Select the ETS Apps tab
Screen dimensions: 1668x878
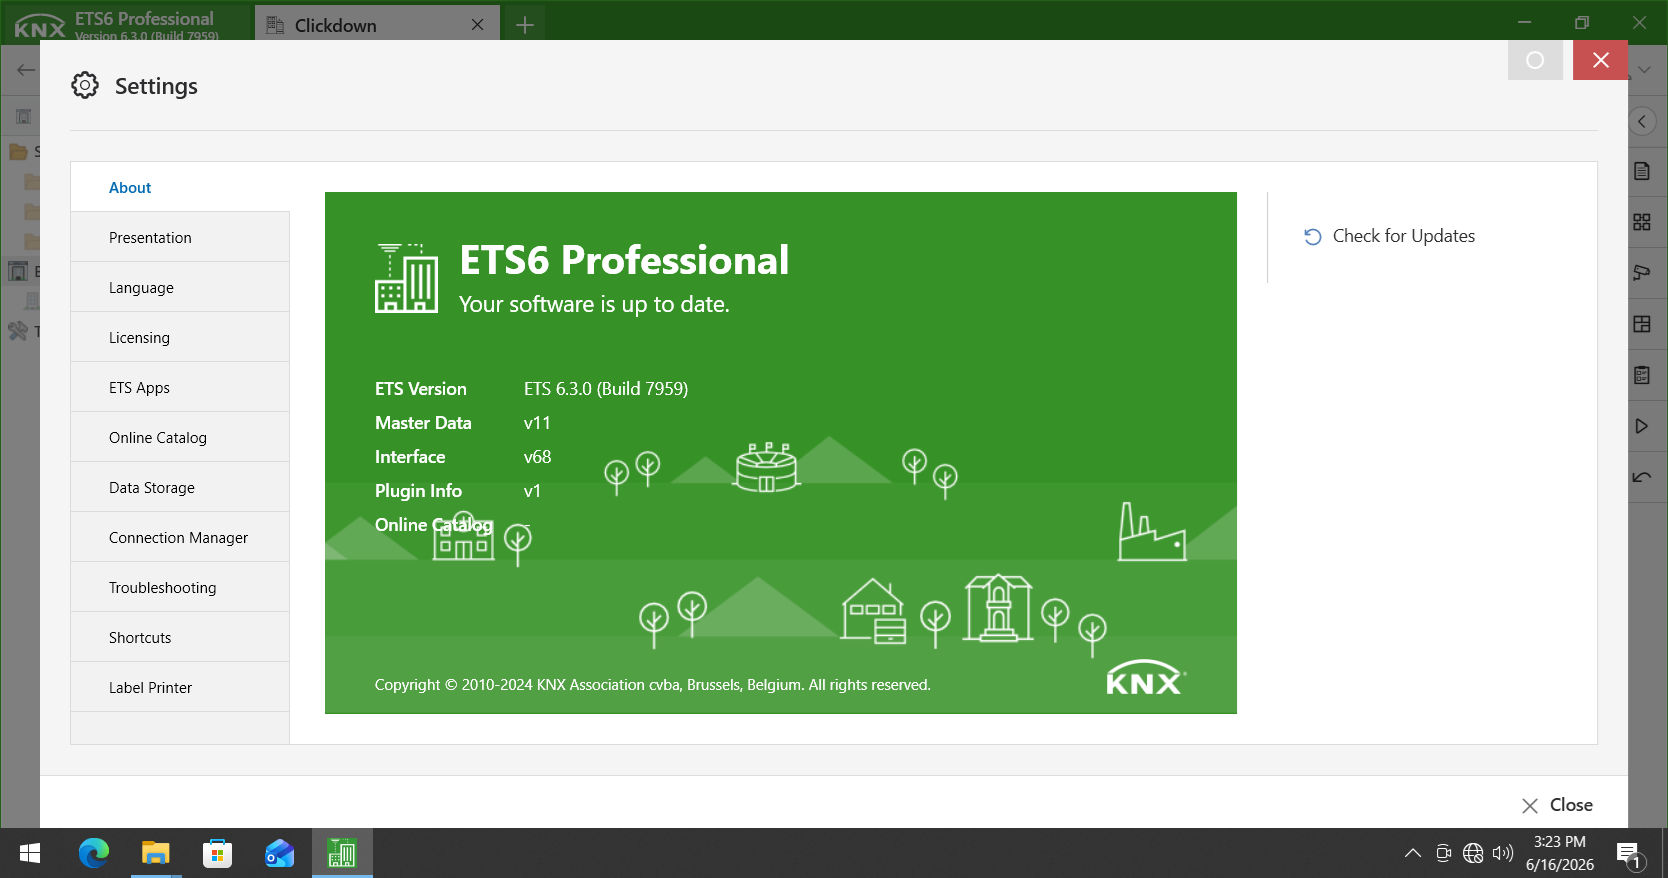[180, 387]
